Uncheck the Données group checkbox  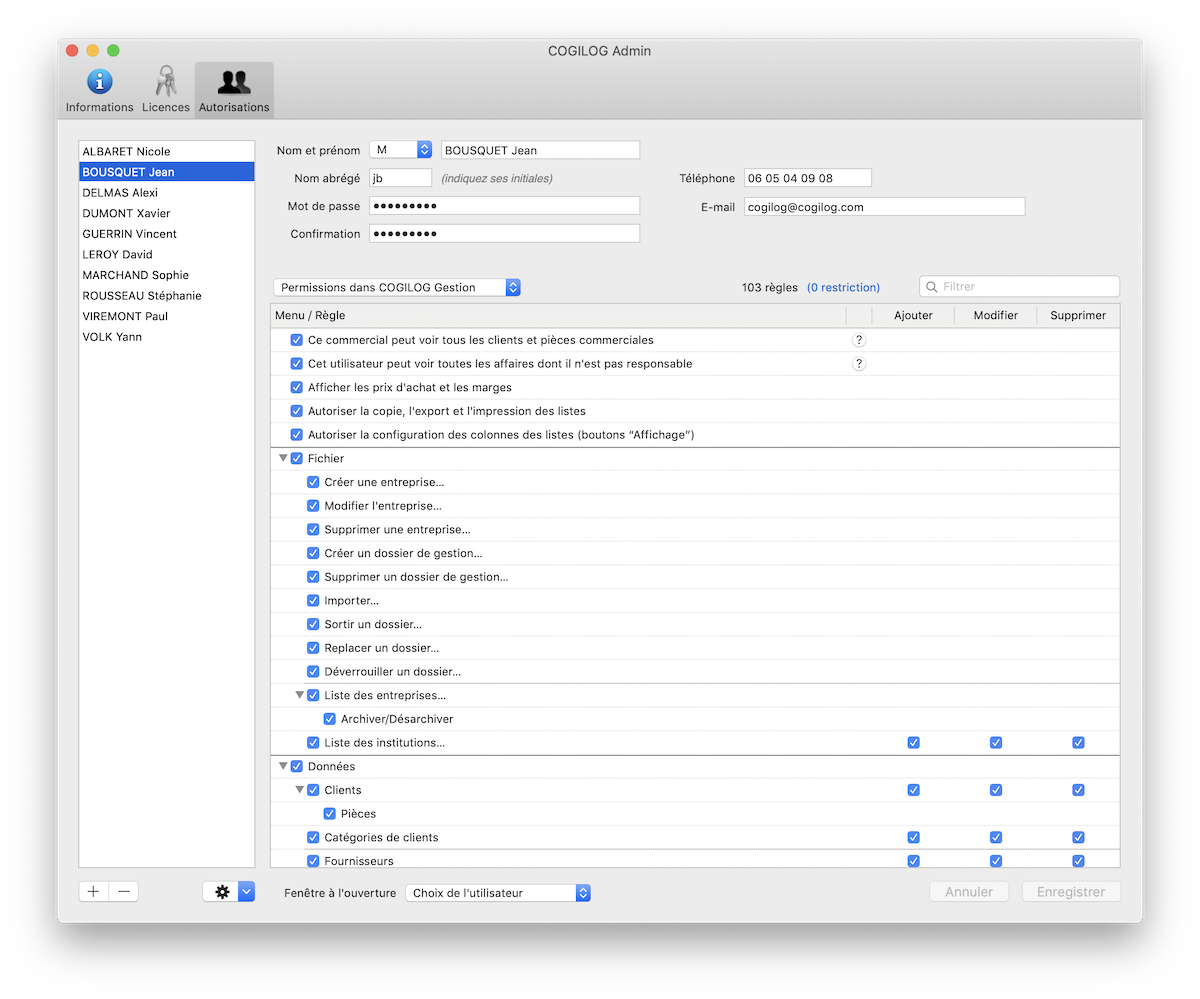point(297,767)
